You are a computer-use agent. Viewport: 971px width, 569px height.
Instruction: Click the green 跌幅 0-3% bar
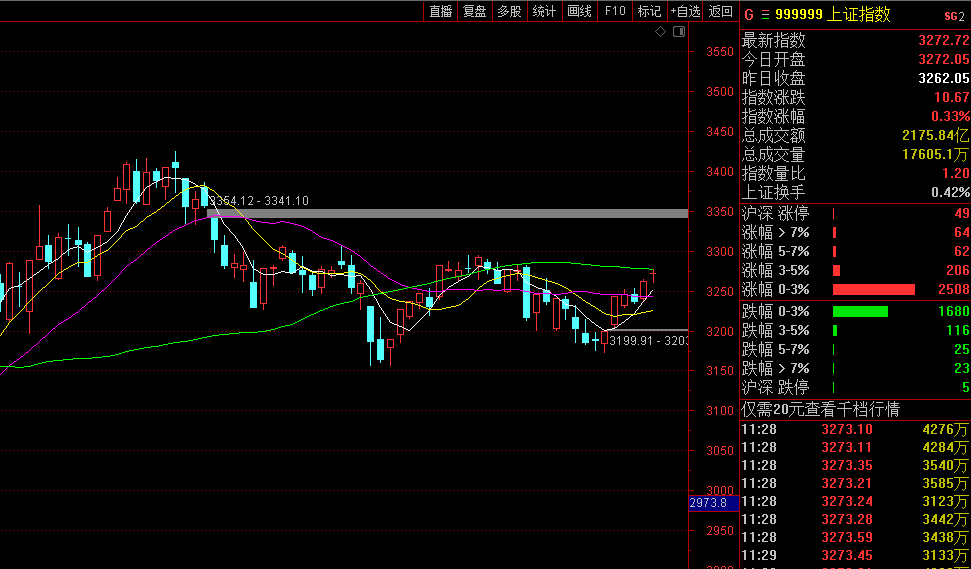point(860,311)
